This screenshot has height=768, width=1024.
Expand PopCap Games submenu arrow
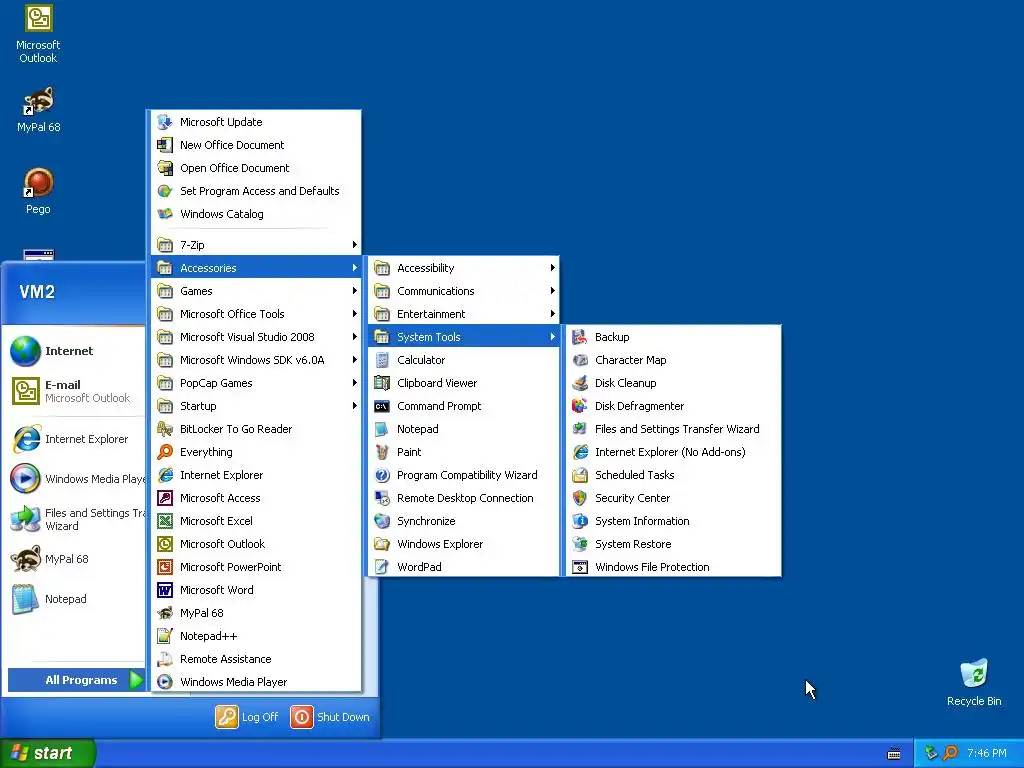(355, 383)
